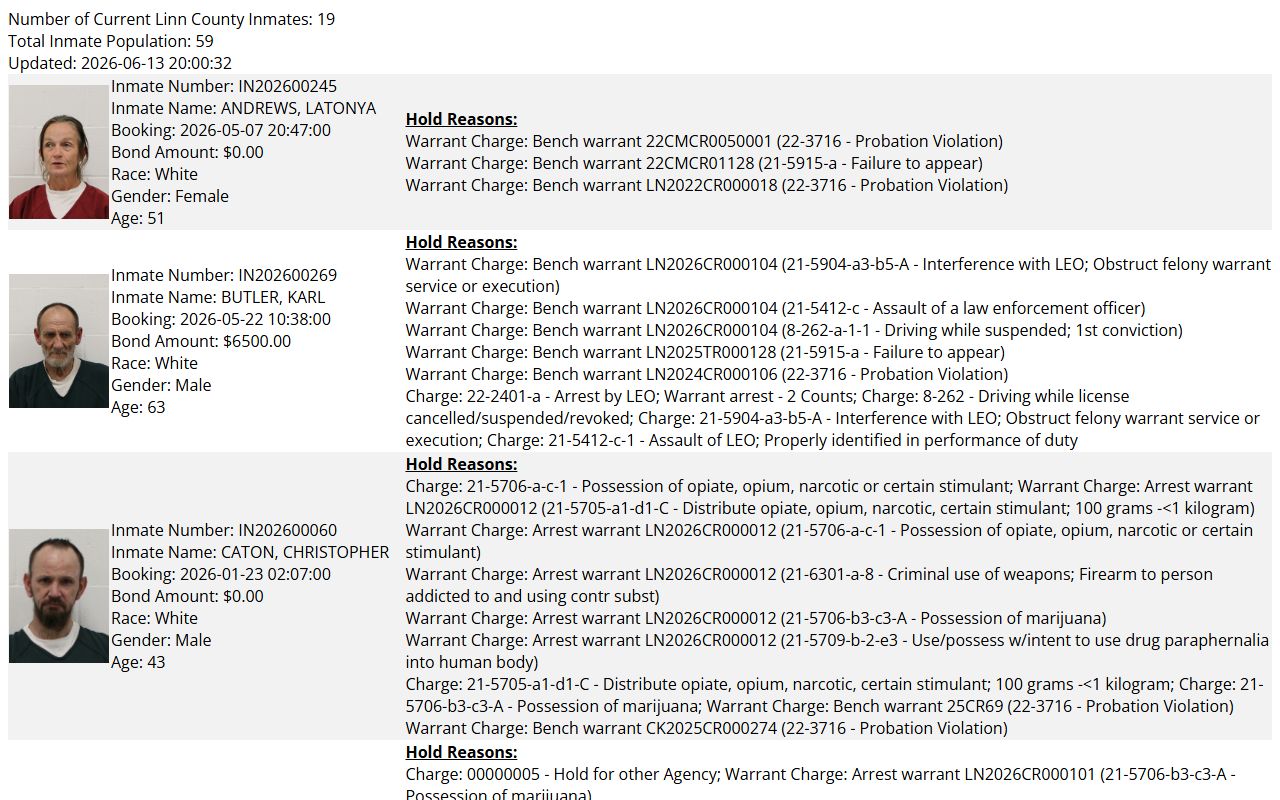Select Butler's driving while suspended charge line
Image resolution: width=1280 pixels, height=800 pixels.
click(794, 330)
